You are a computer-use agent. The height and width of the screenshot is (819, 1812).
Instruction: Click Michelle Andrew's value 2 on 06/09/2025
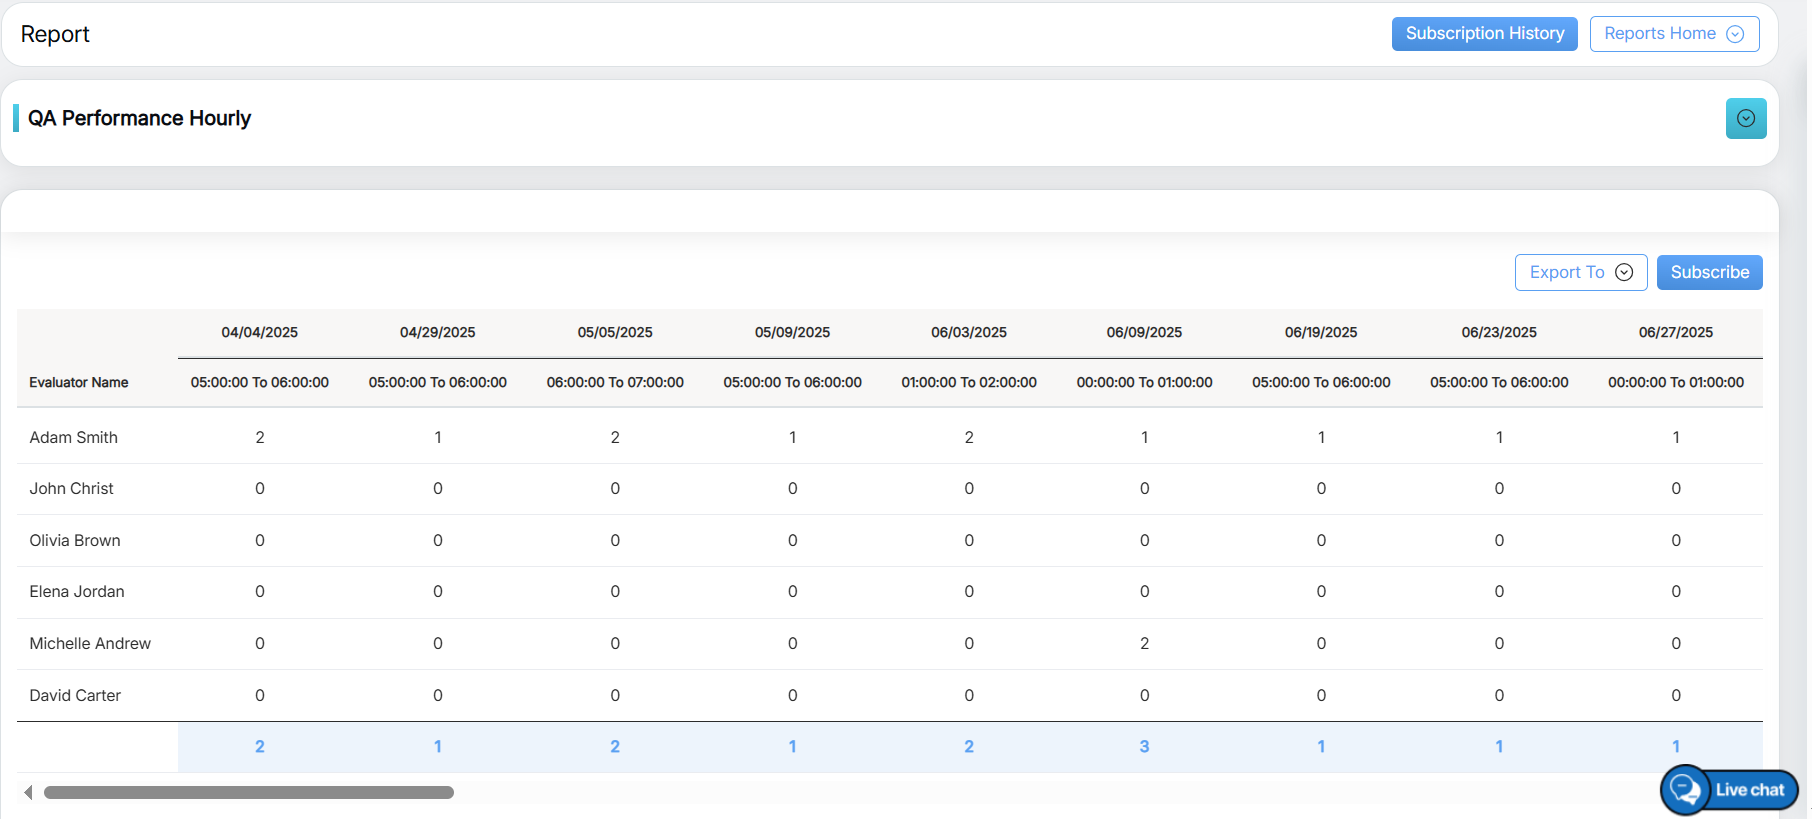1144,644
